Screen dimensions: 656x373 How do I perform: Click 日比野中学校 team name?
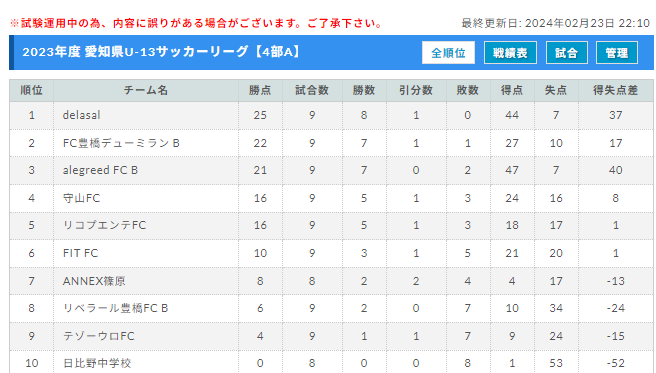pos(97,363)
